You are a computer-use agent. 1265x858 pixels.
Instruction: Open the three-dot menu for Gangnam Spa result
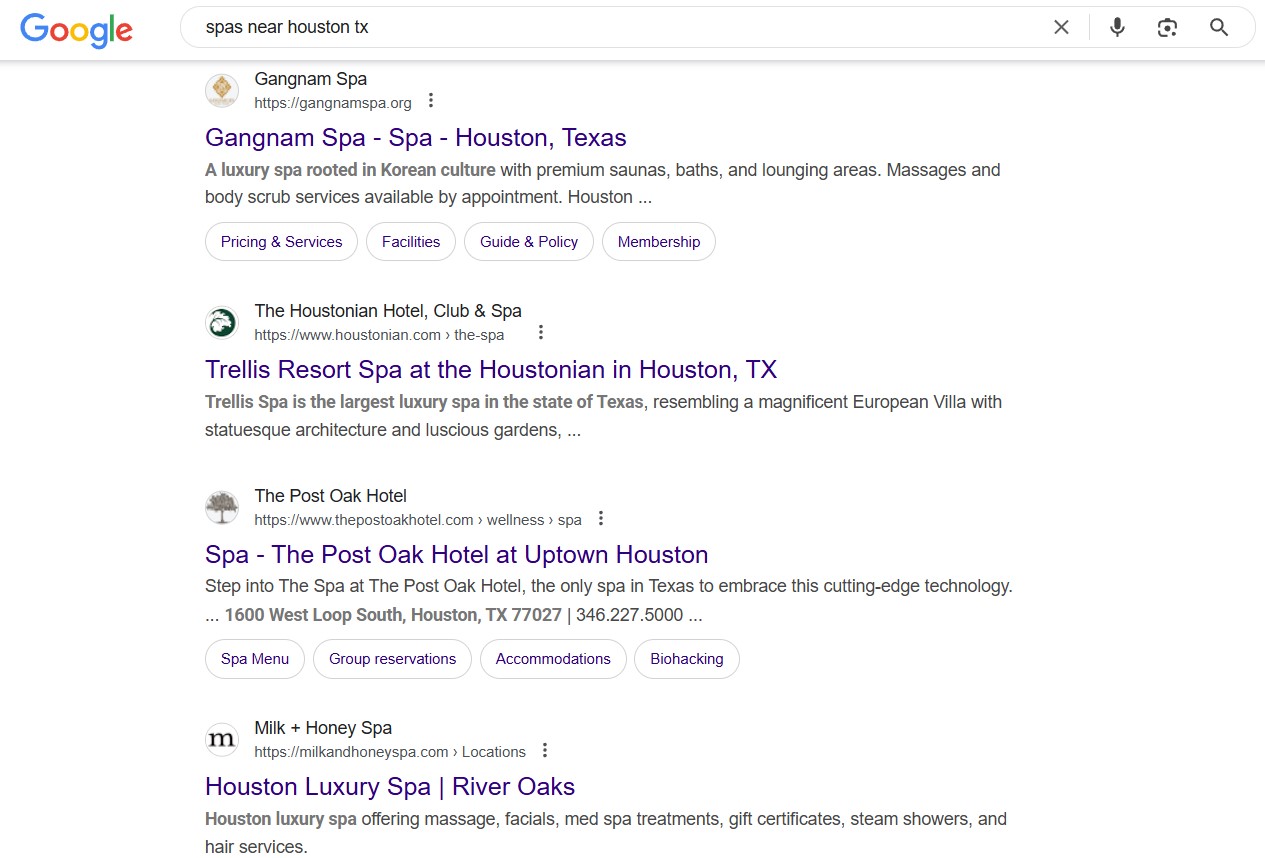pyautogui.click(x=430, y=100)
